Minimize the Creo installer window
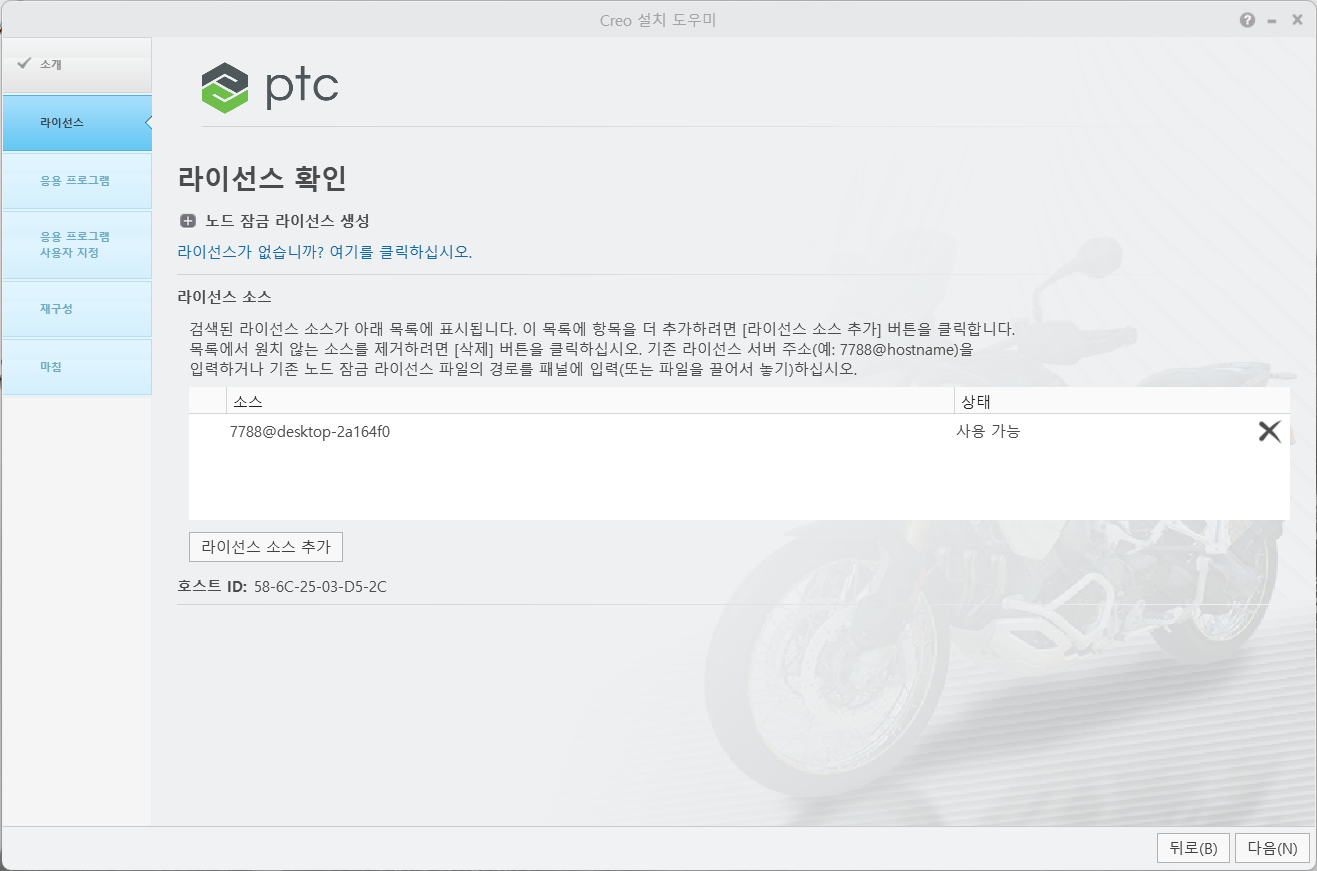1317x871 pixels. tap(1272, 20)
